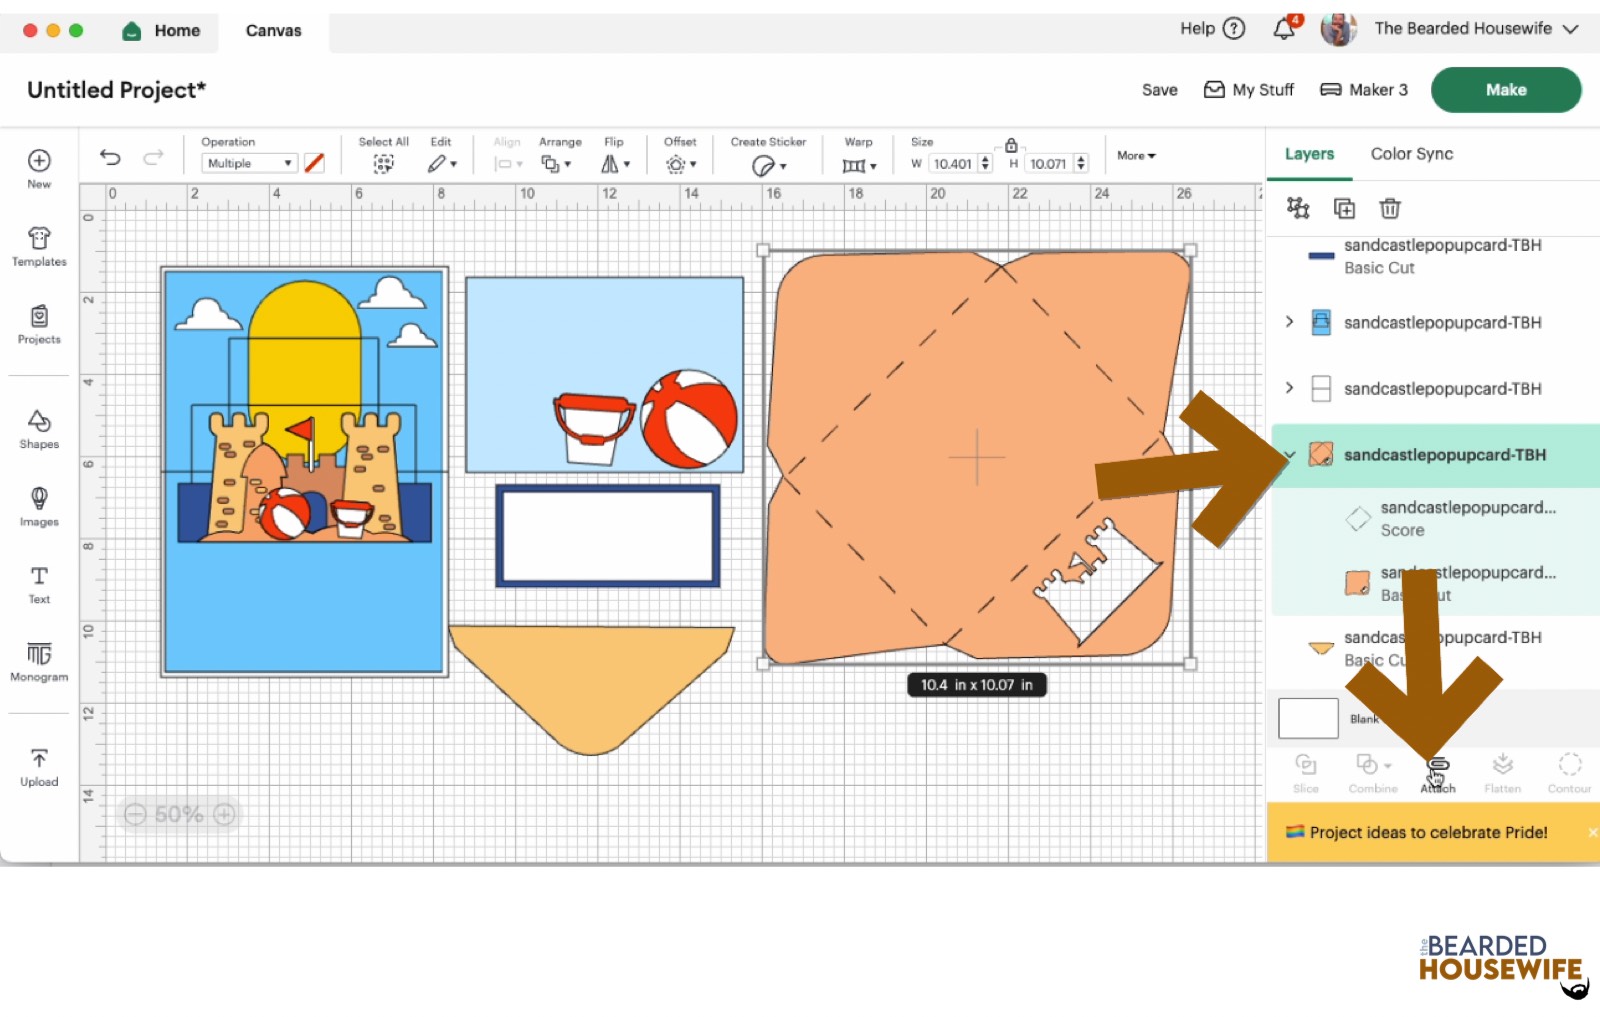Select the beach ball panel on canvas

[x=604, y=375]
